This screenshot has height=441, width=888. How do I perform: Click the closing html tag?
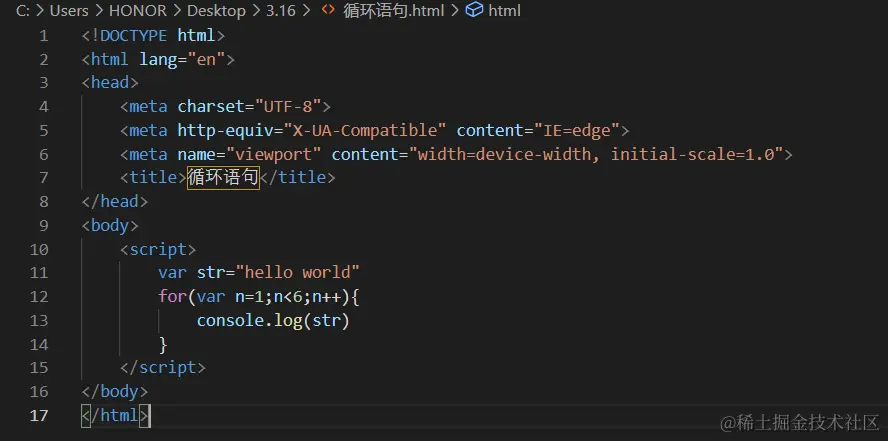click(x=116, y=416)
